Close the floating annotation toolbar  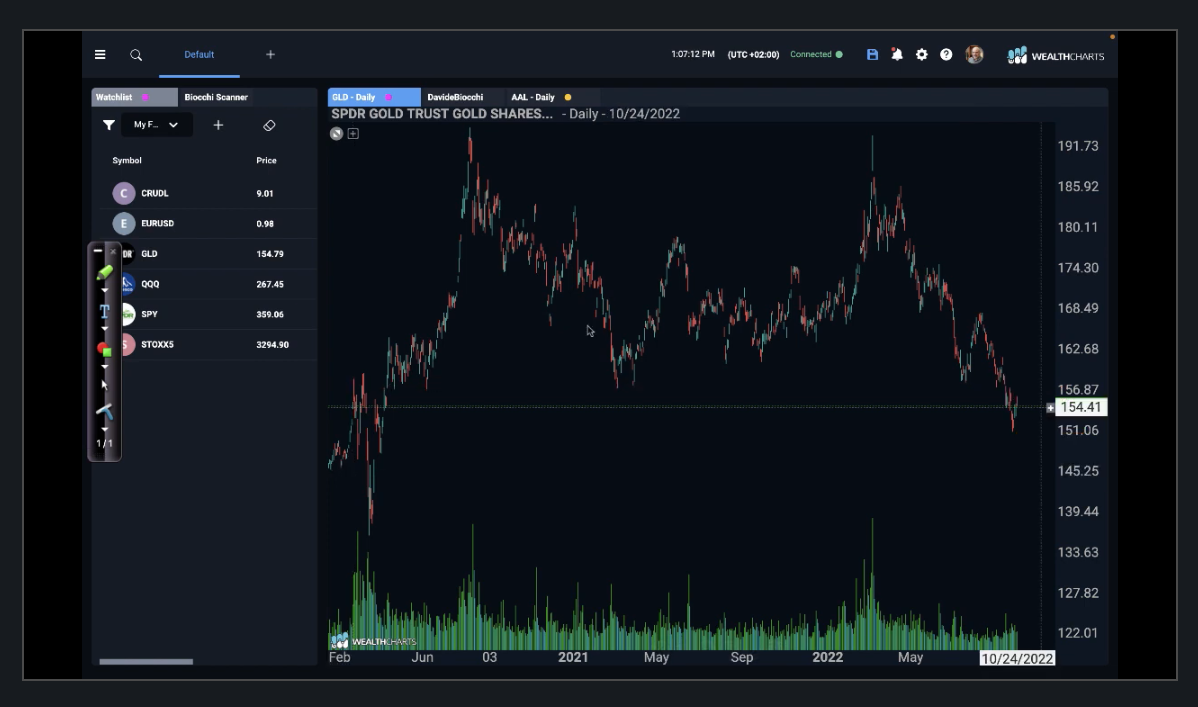pos(113,251)
